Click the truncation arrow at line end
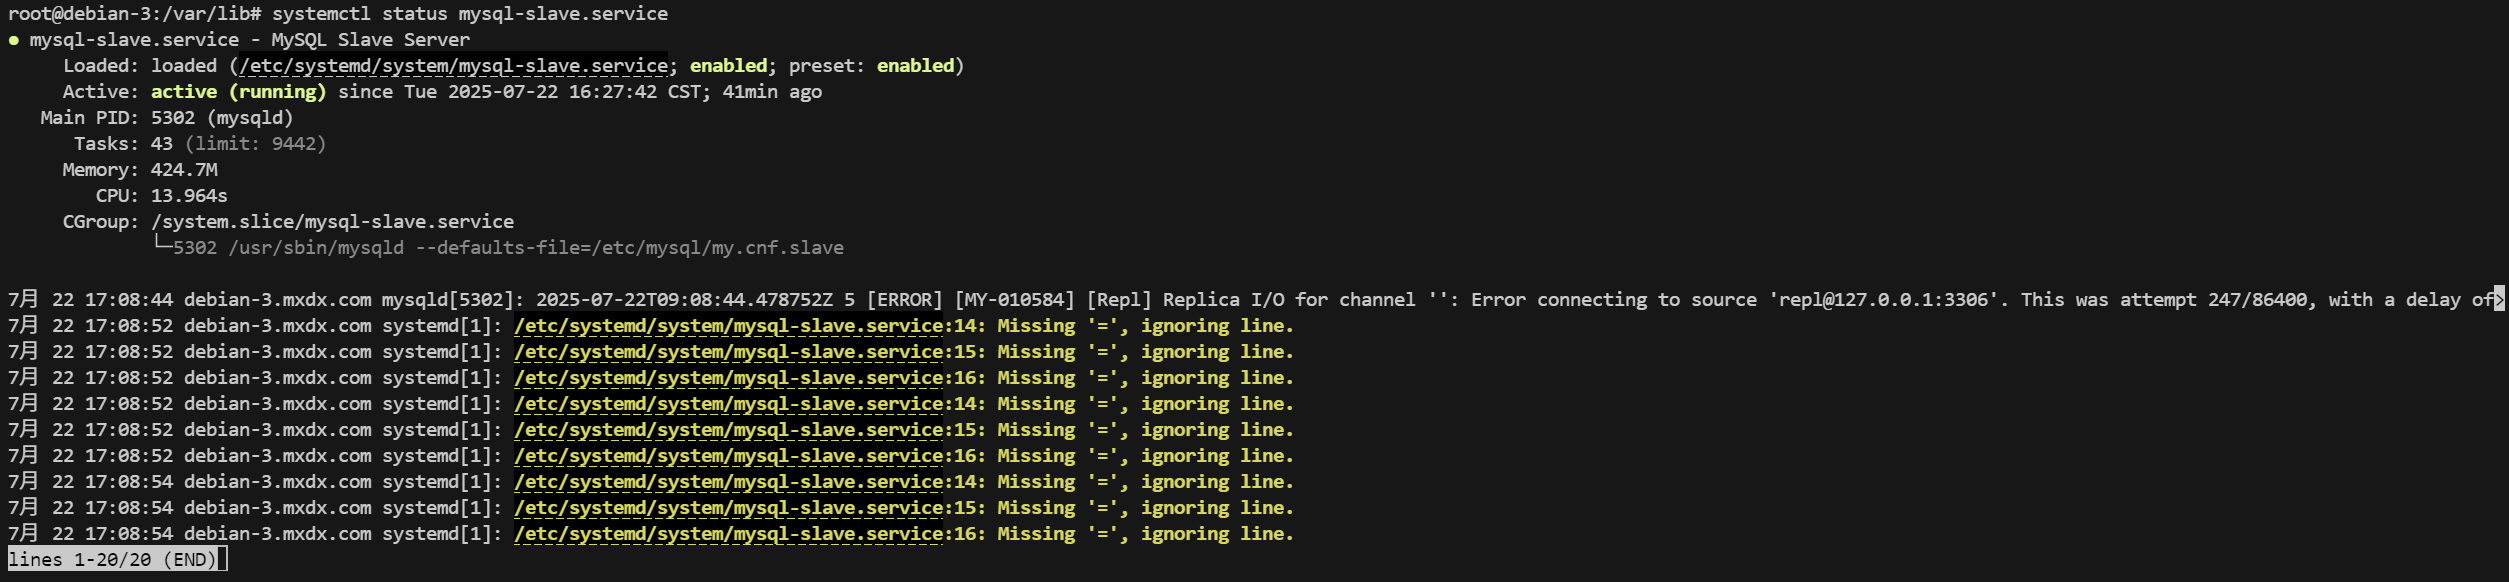This screenshot has height=582, width=2509. point(2499,299)
